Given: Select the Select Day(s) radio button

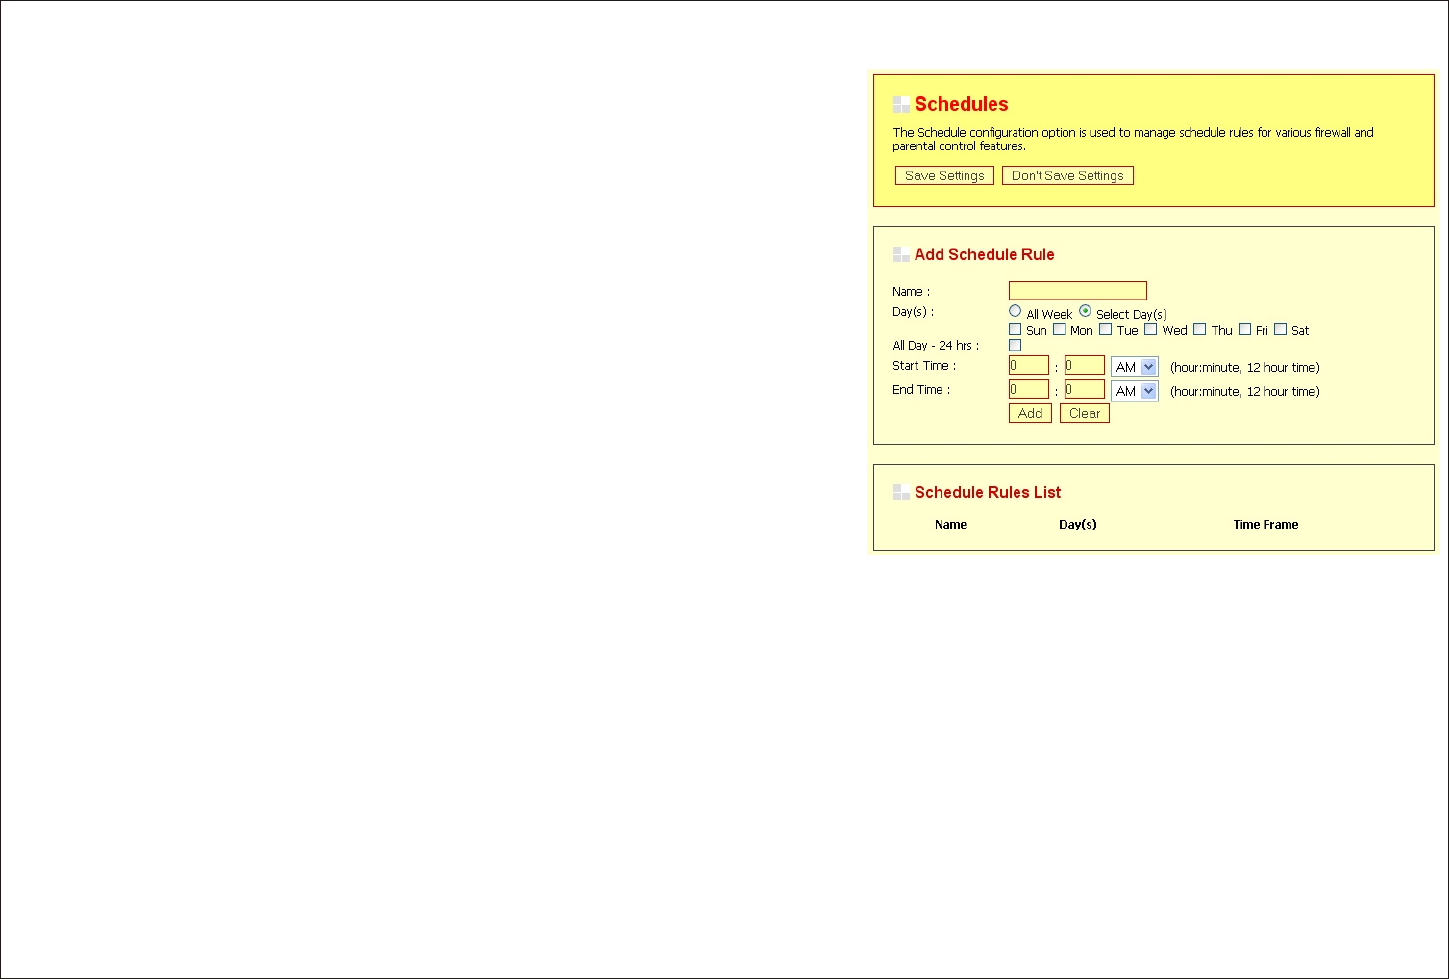Looking at the screenshot, I should 1085,311.
